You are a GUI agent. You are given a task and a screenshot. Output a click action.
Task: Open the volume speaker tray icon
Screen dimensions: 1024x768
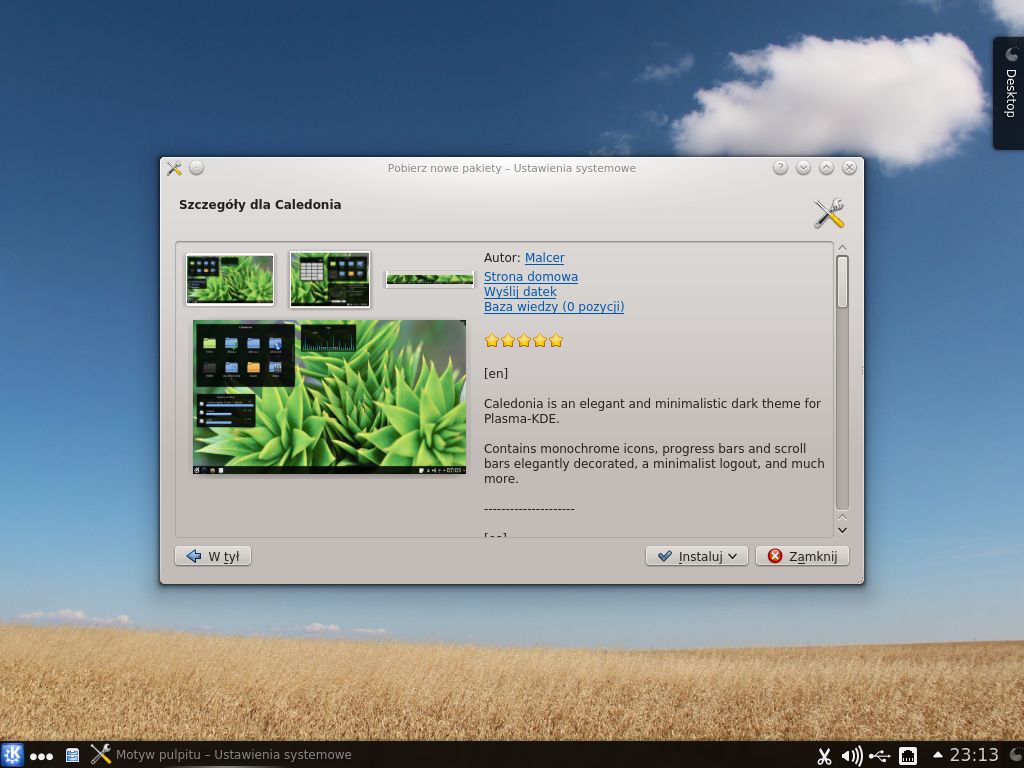click(x=852, y=756)
